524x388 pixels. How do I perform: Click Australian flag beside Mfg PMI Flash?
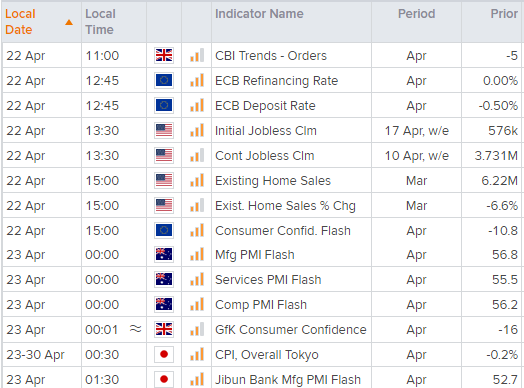click(x=164, y=255)
